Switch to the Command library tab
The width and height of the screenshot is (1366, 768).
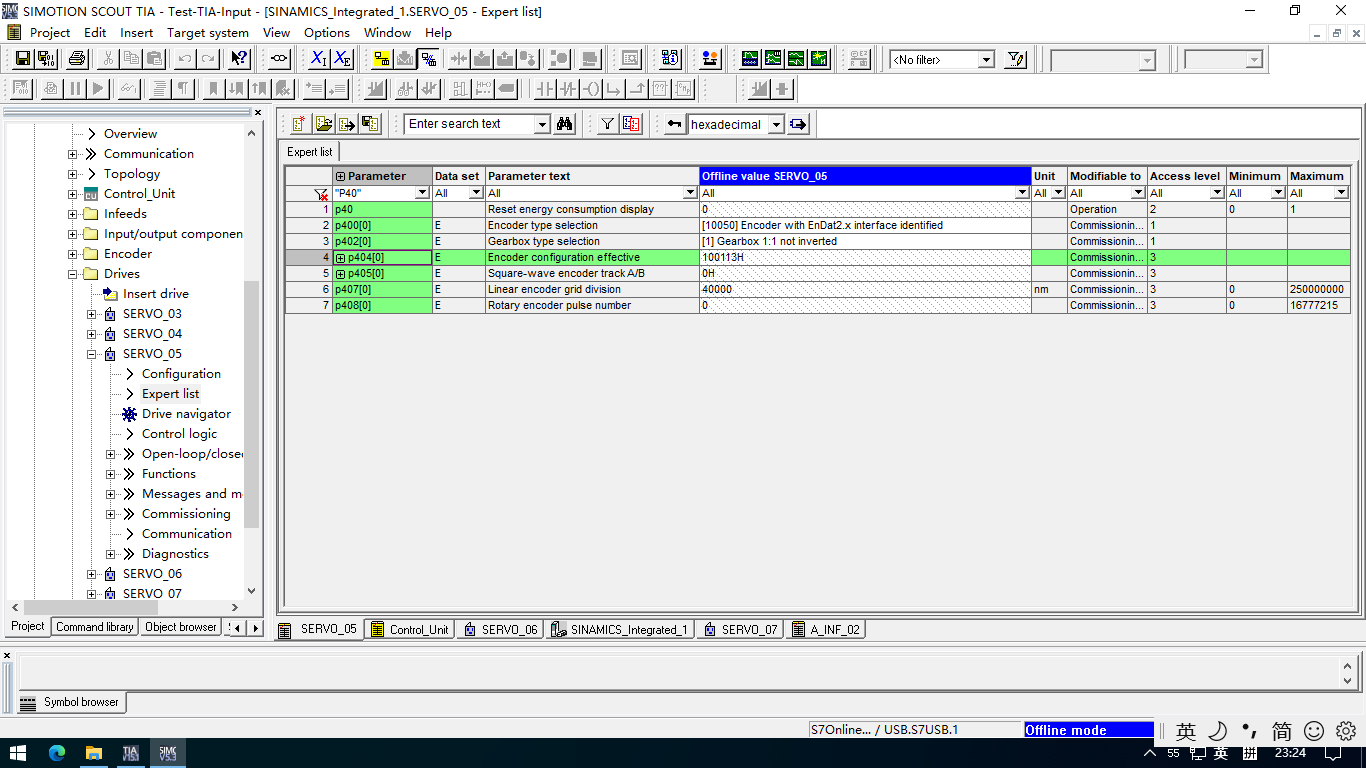(94, 627)
